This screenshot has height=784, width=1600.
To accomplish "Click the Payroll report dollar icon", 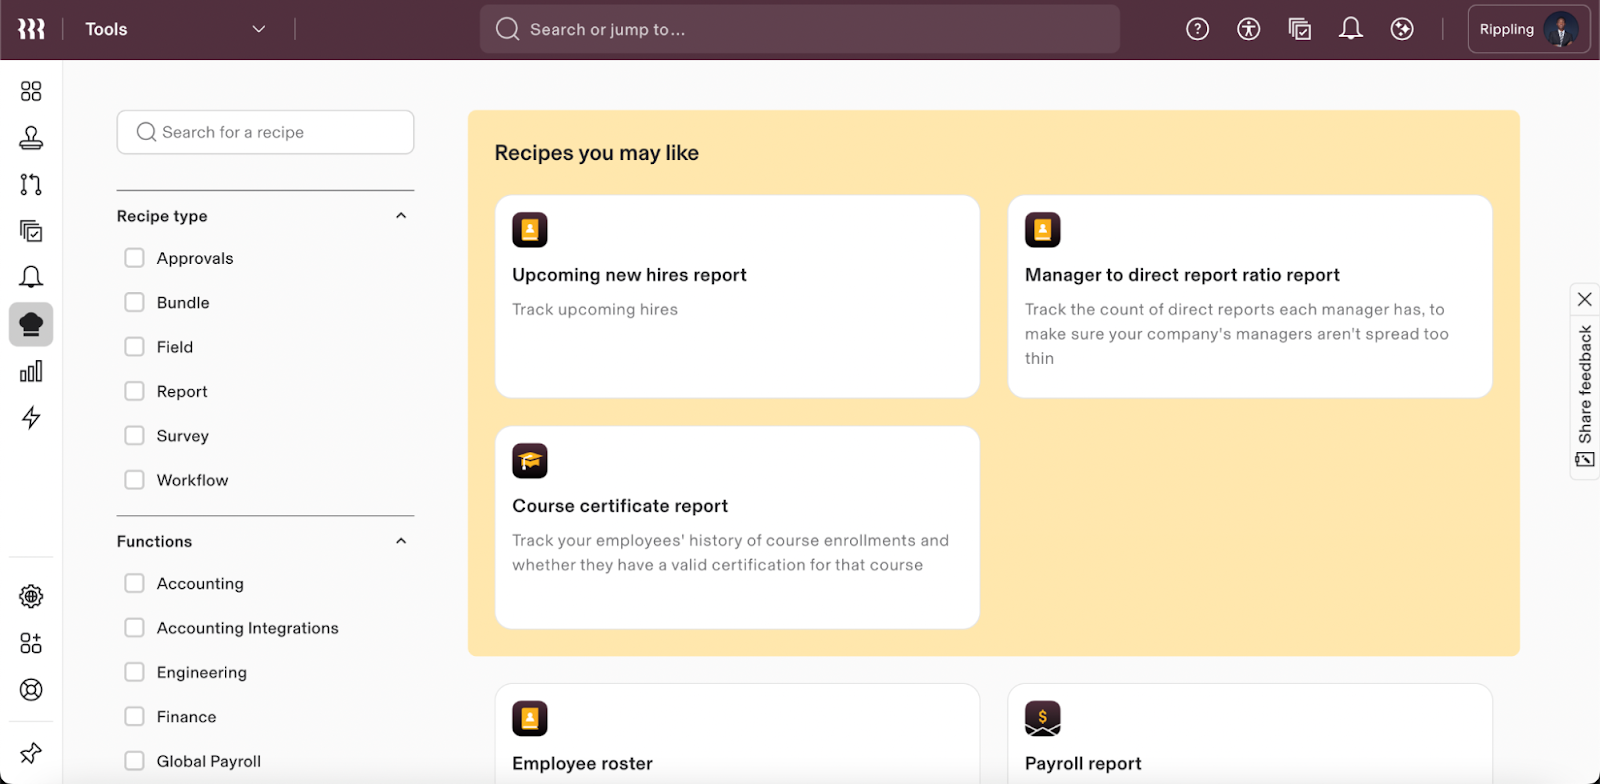I will 1042,718.
